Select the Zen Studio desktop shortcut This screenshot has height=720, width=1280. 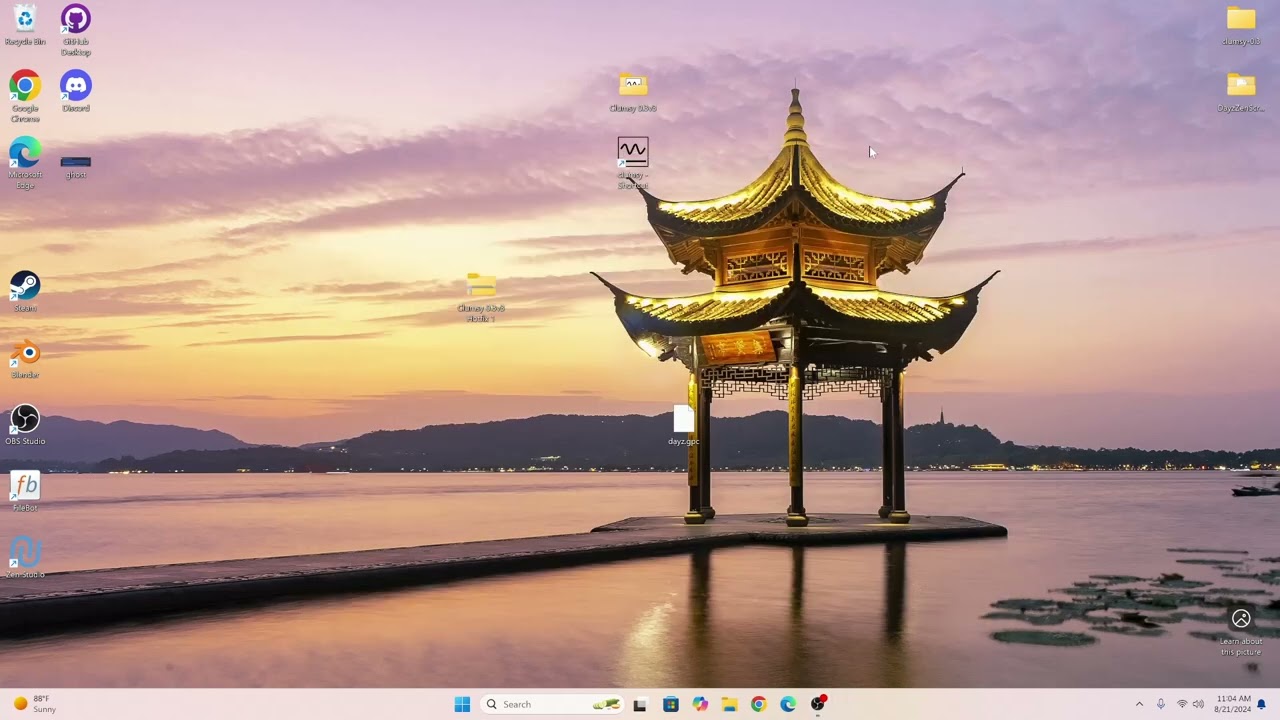point(25,557)
